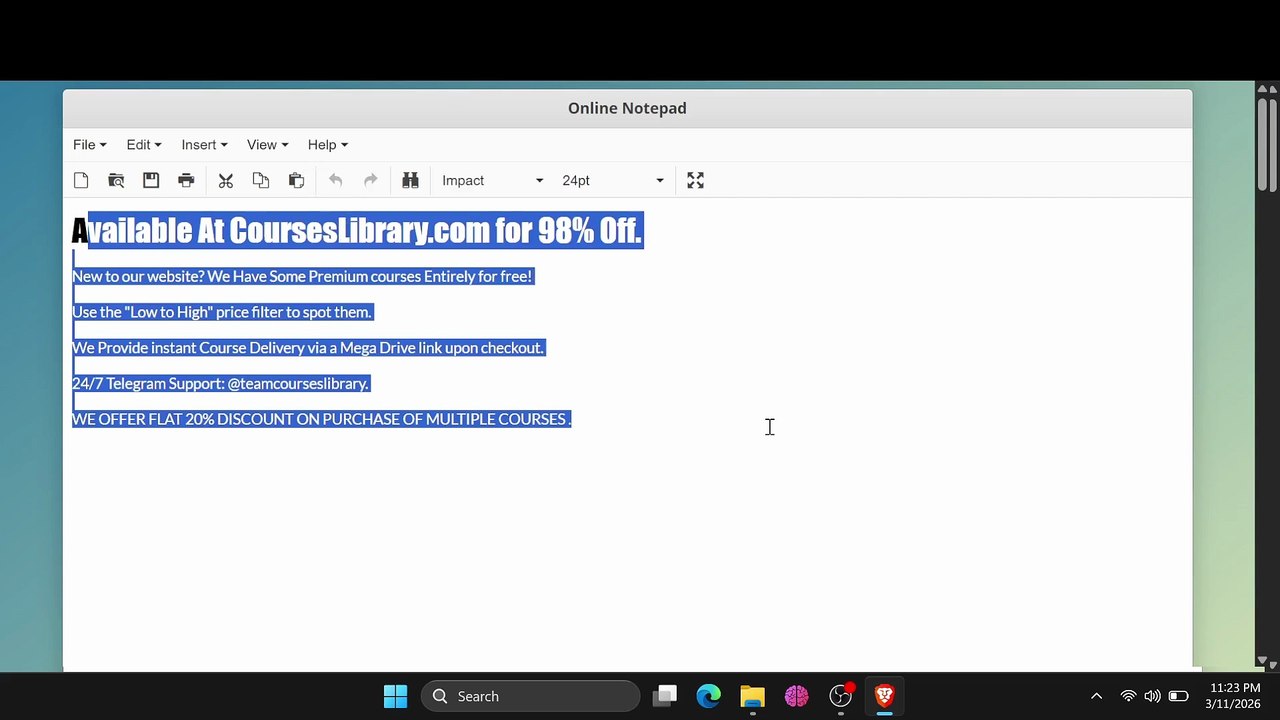
Task: Click the line 'Use the "Low to High" price filter'
Action: coord(221,312)
